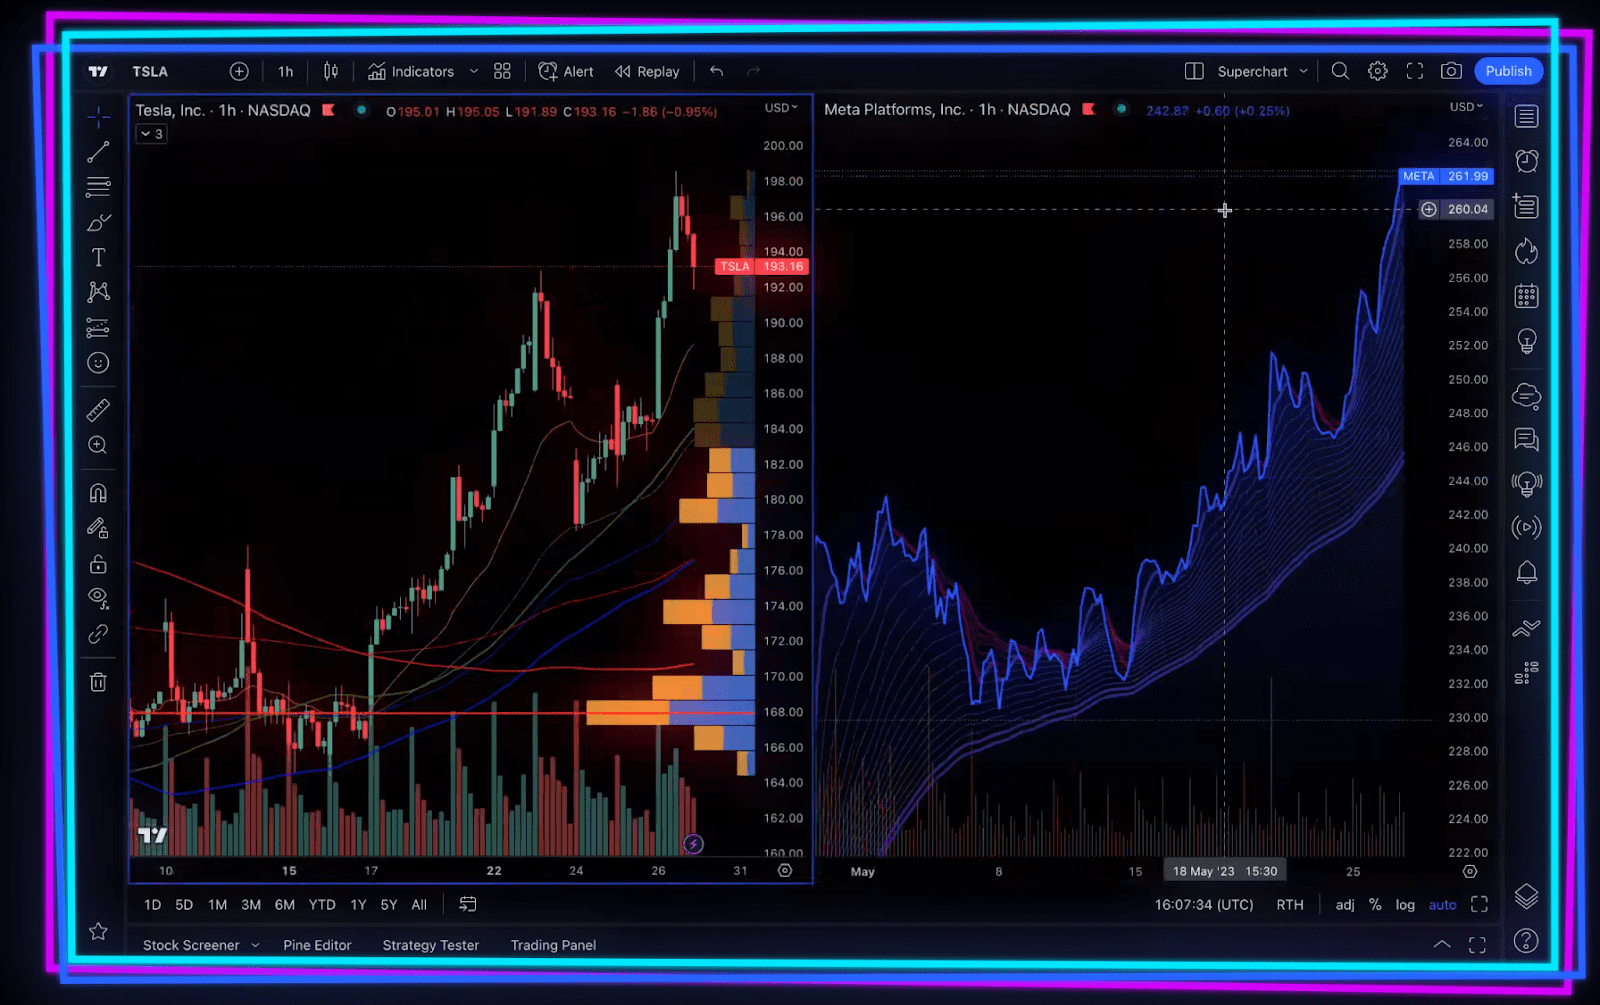Open the emoji icons tool
The height and width of the screenshot is (1005, 1600).
click(98, 362)
